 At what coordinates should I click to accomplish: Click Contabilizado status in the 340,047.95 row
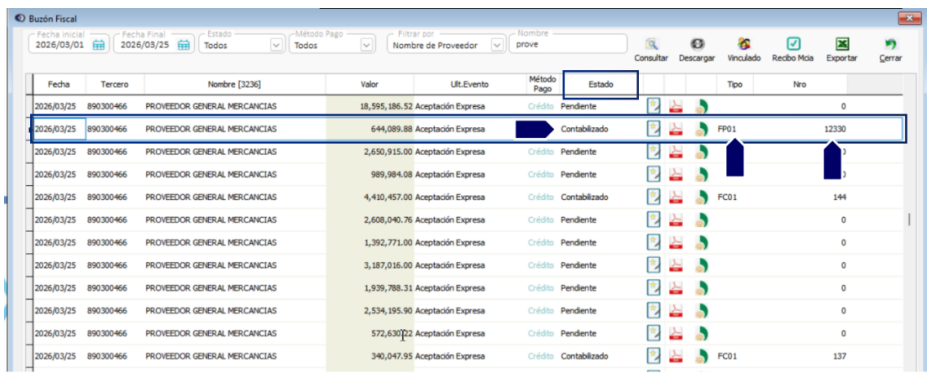(584, 356)
